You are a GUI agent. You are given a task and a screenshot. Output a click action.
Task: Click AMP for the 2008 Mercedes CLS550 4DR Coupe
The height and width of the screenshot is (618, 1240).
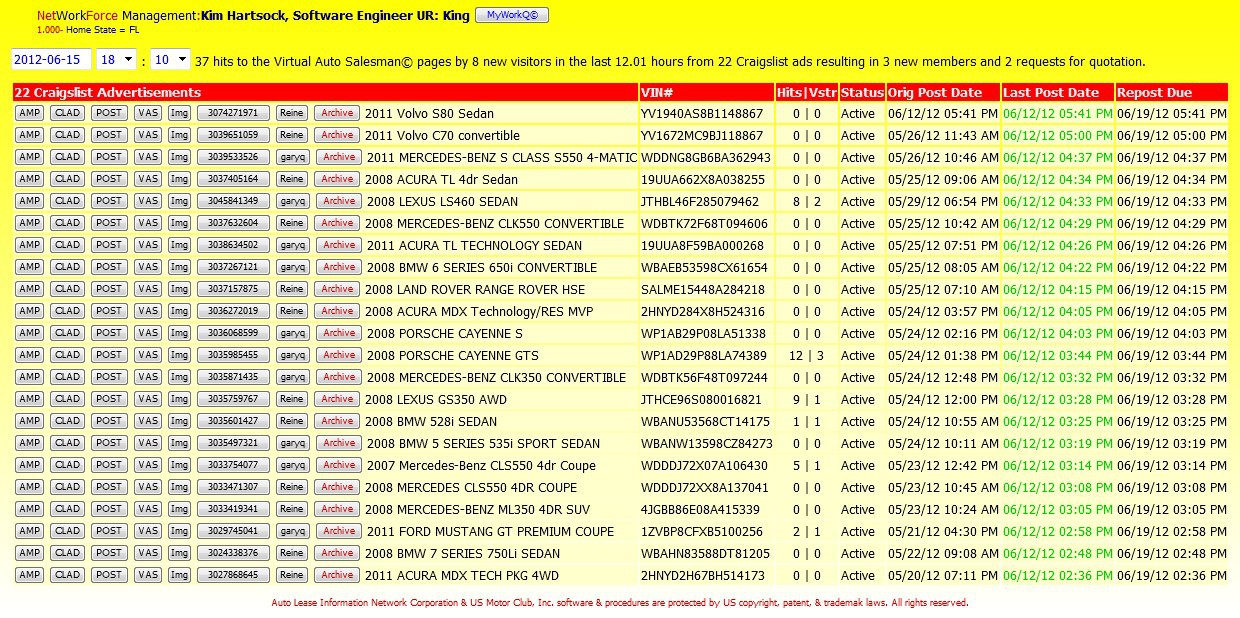[x=29, y=487]
